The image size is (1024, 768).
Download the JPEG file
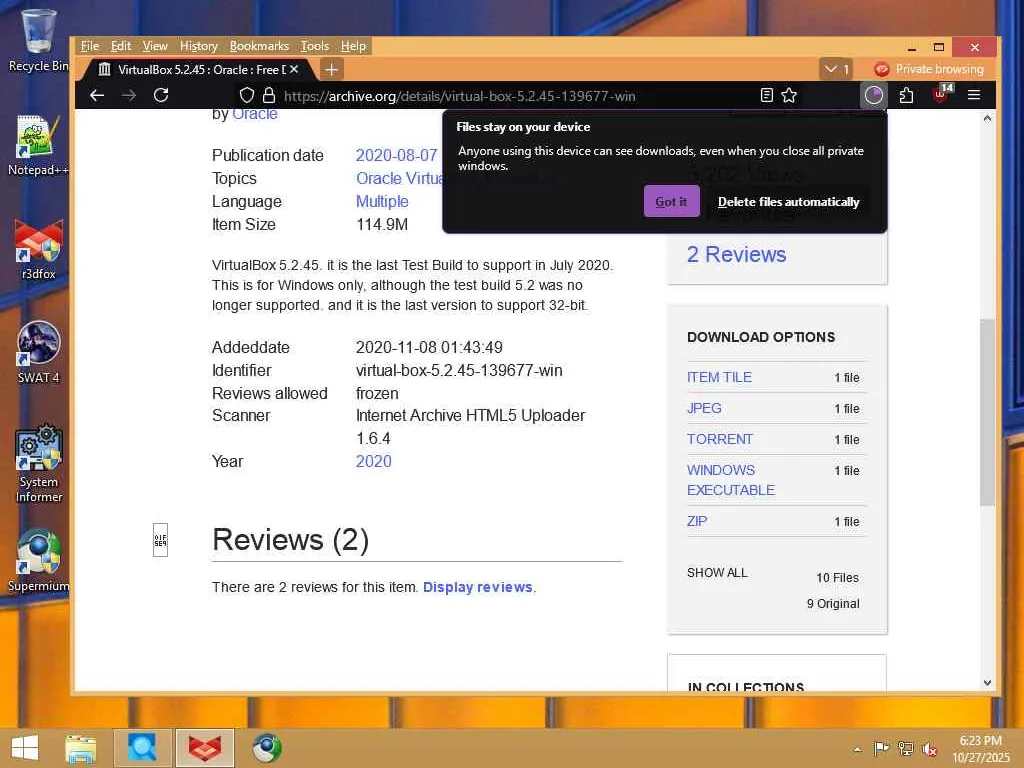click(704, 408)
